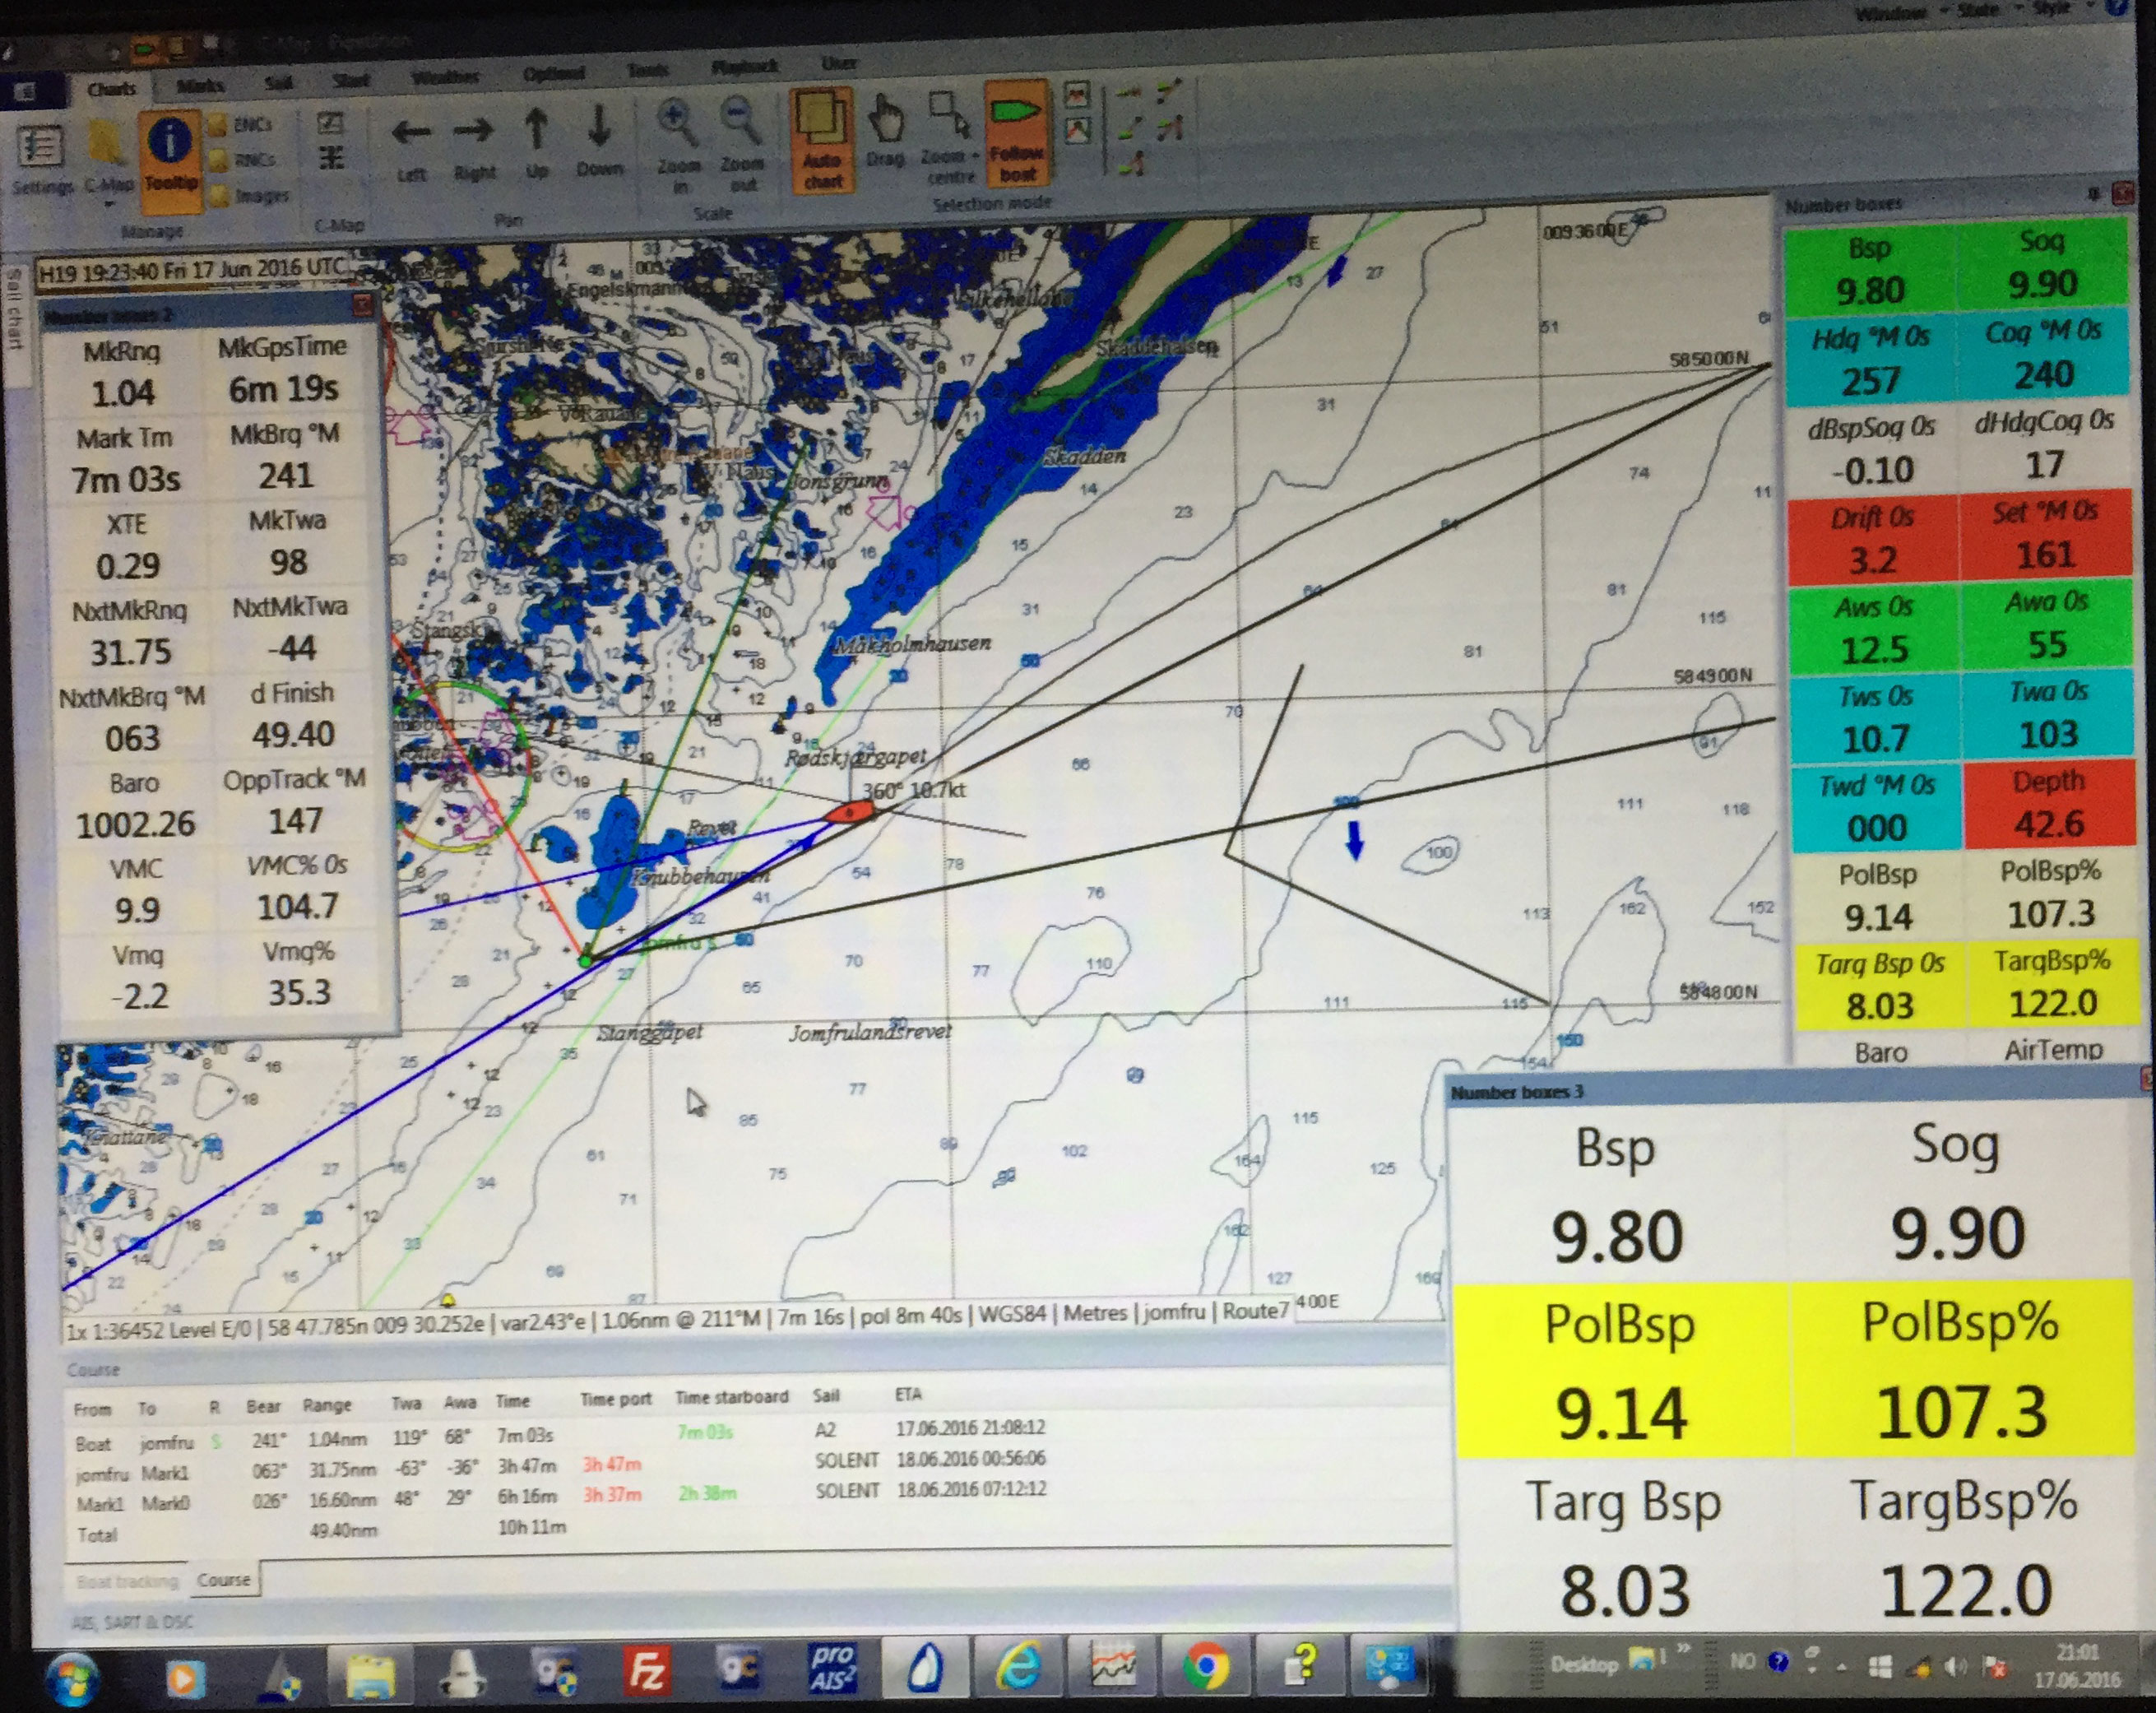Select the Drag hand tool

coord(885,120)
